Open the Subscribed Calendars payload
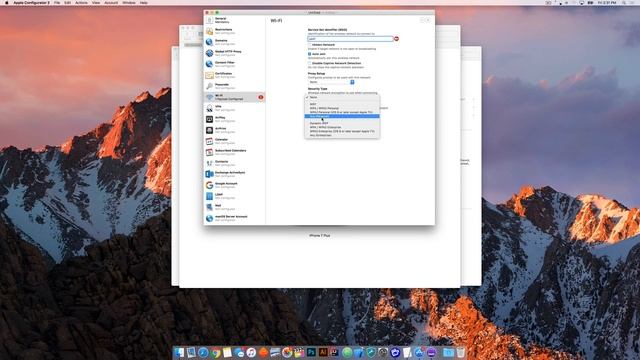 coord(234,152)
